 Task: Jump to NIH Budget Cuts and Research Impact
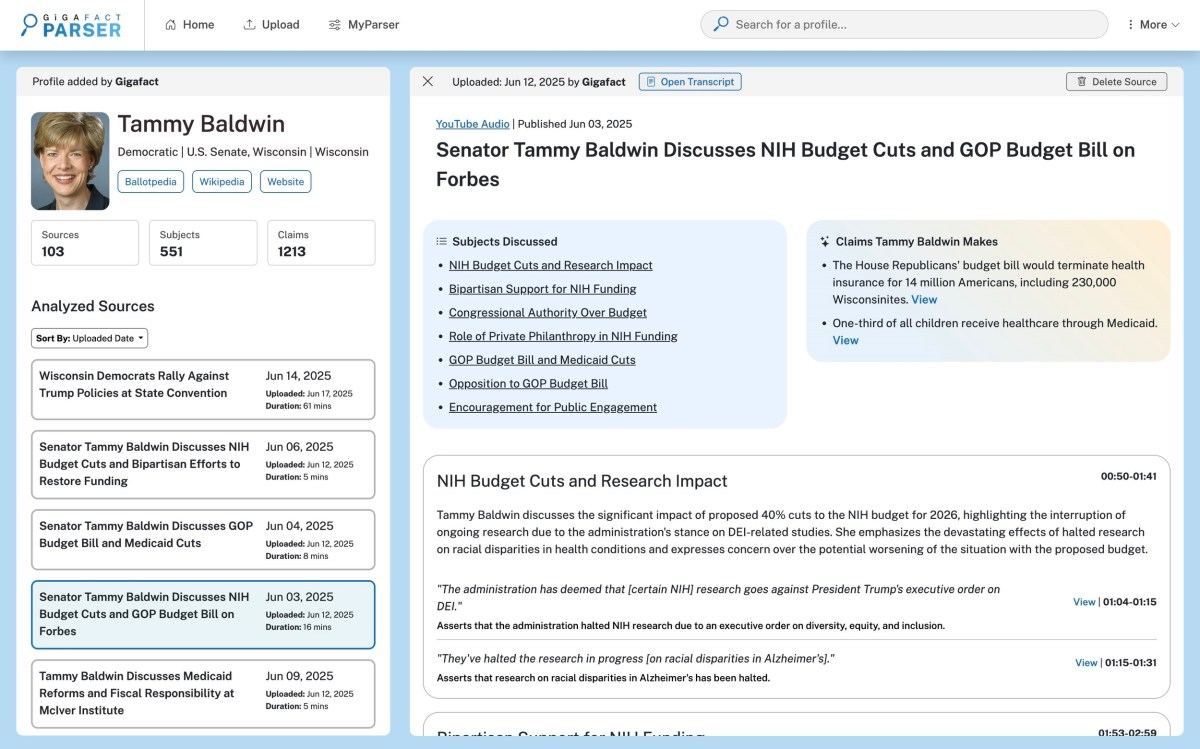551,265
